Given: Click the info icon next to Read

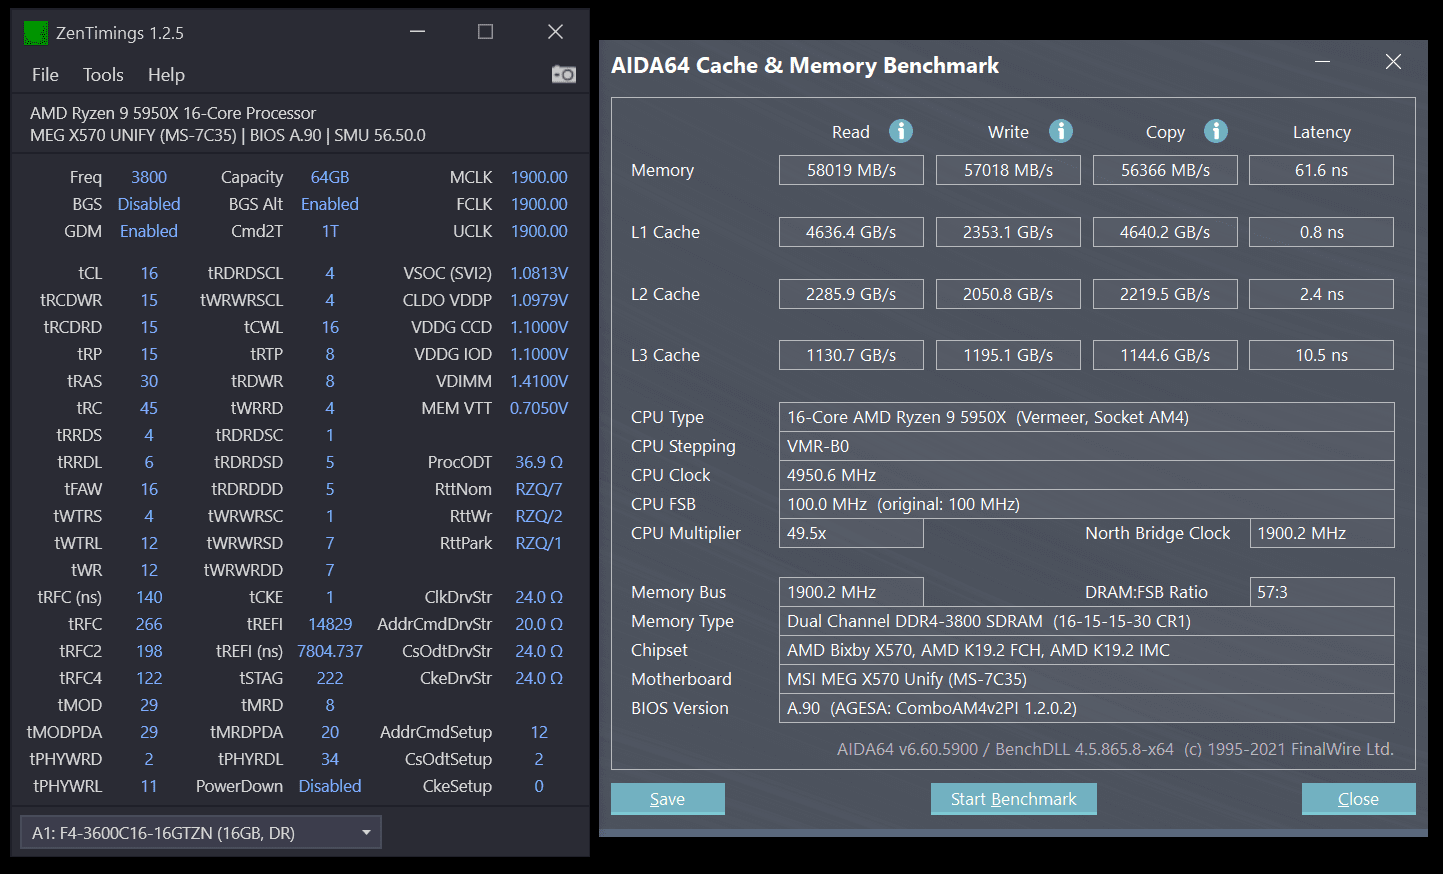Looking at the screenshot, I should tap(901, 131).
